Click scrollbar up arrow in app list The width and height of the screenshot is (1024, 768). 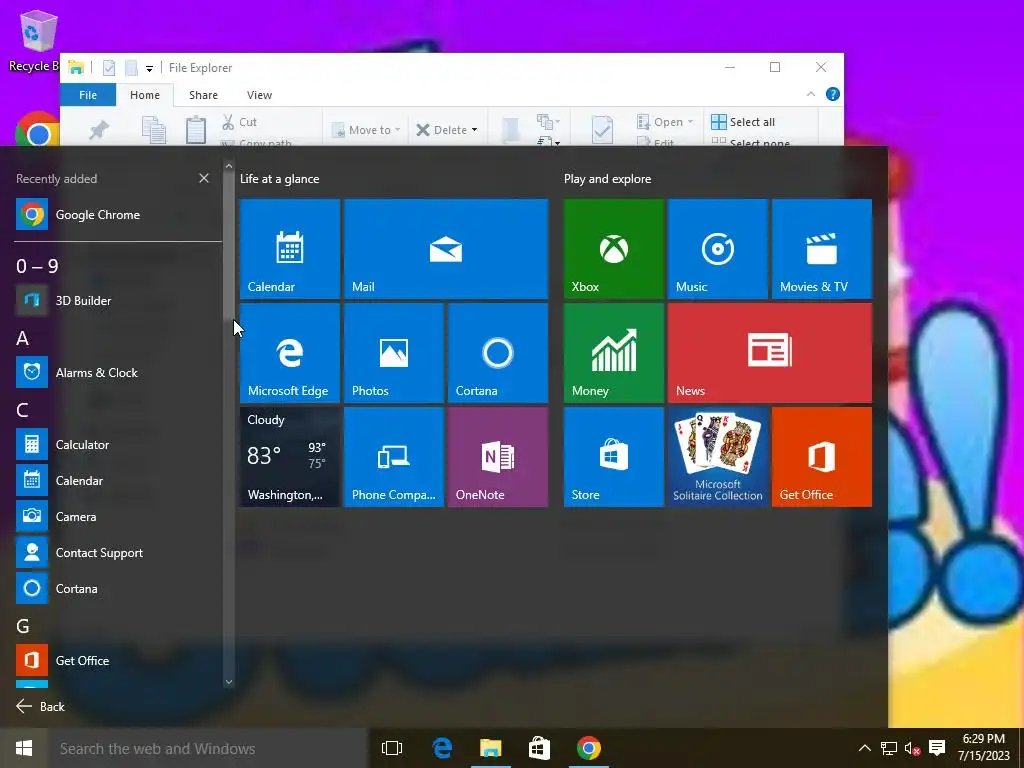coord(229,167)
